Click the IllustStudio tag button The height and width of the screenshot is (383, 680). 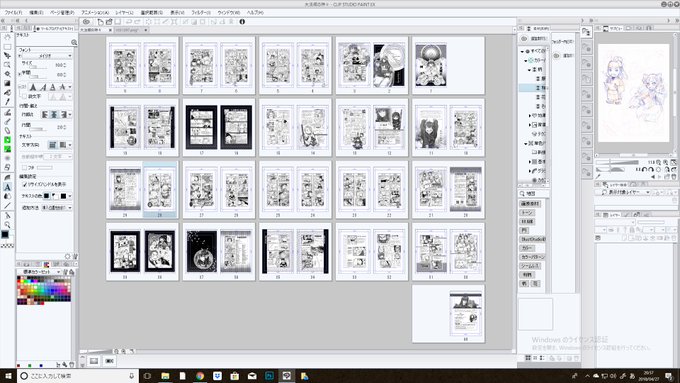coord(533,239)
